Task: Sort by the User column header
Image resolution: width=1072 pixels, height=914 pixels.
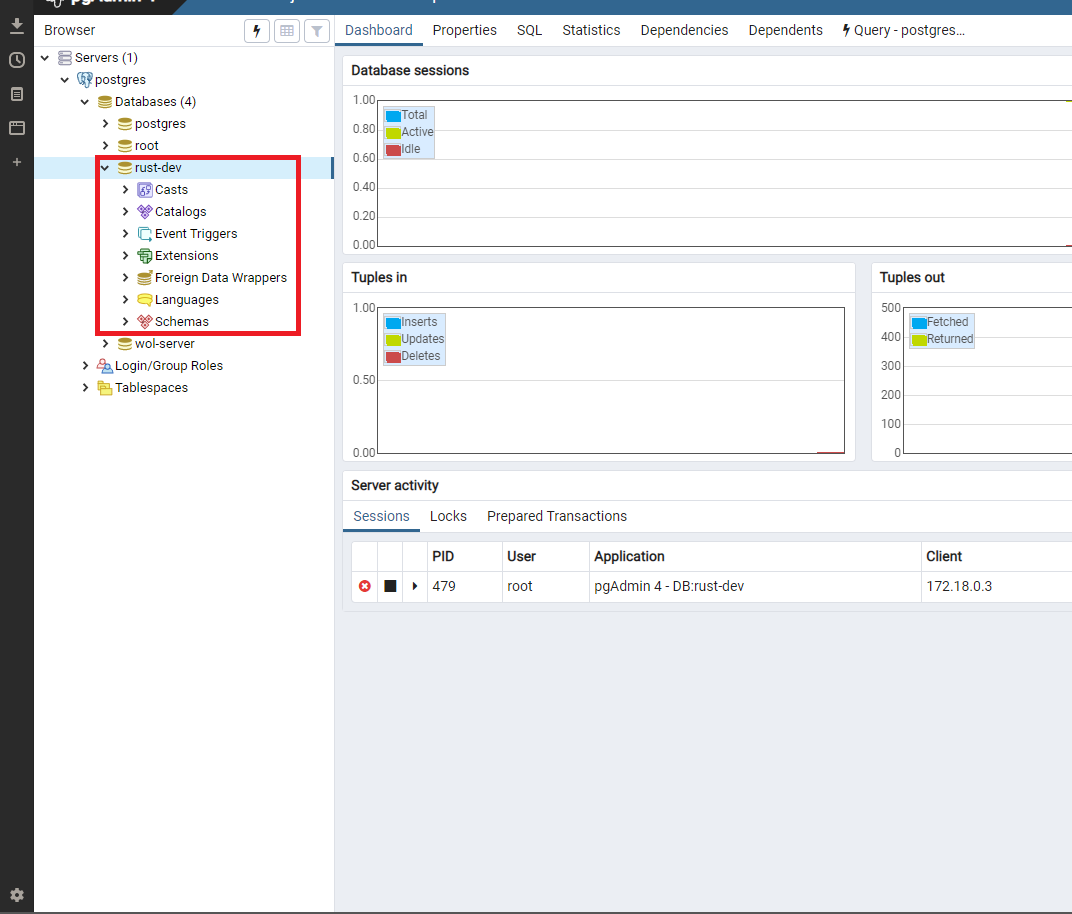Action: click(x=546, y=556)
